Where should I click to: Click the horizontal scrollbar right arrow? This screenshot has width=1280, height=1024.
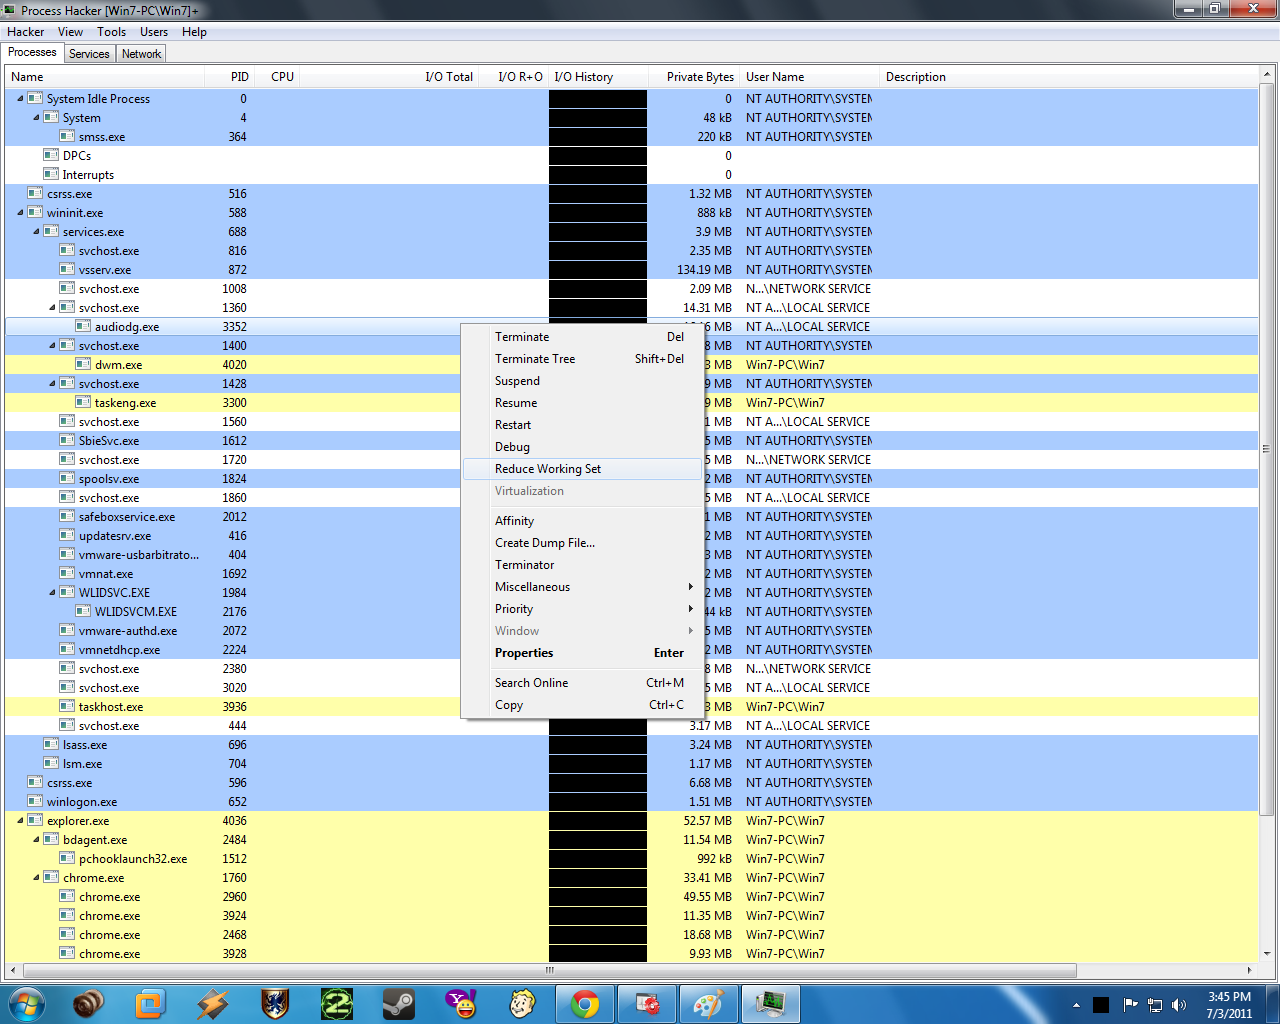1250,970
